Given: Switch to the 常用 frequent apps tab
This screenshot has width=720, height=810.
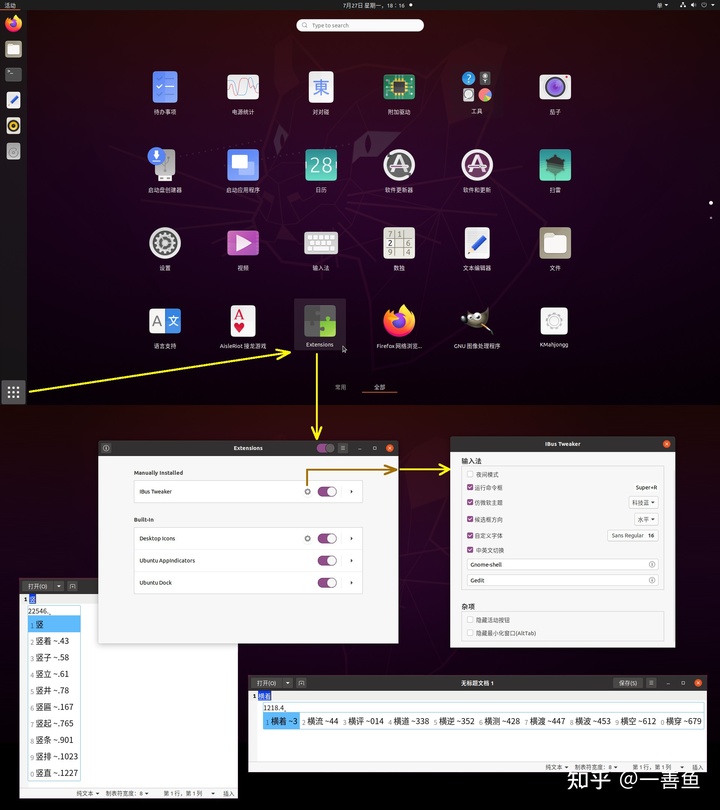Looking at the screenshot, I should click(x=340, y=387).
